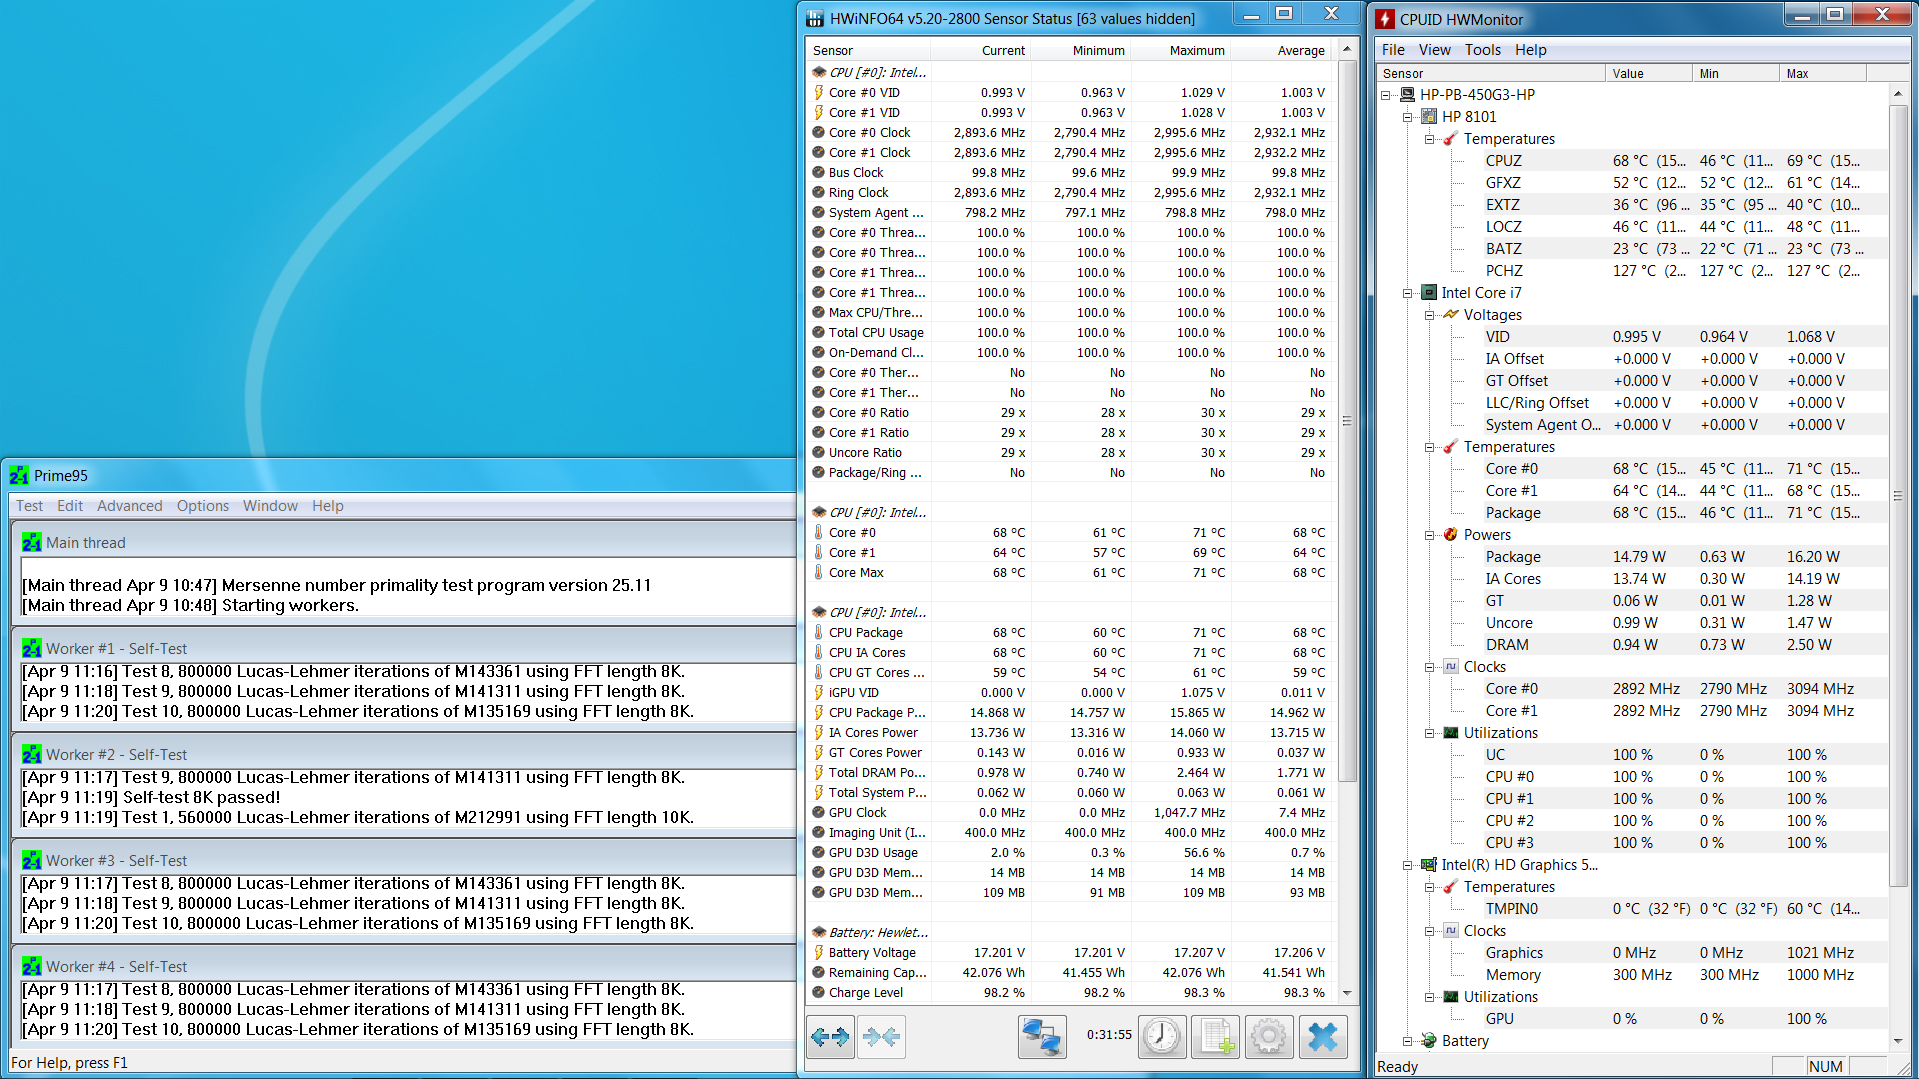This screenshot has height=1079, width=1919.
Task: Collapse the Powers tree node
Action: click(x=1430, y=535)
